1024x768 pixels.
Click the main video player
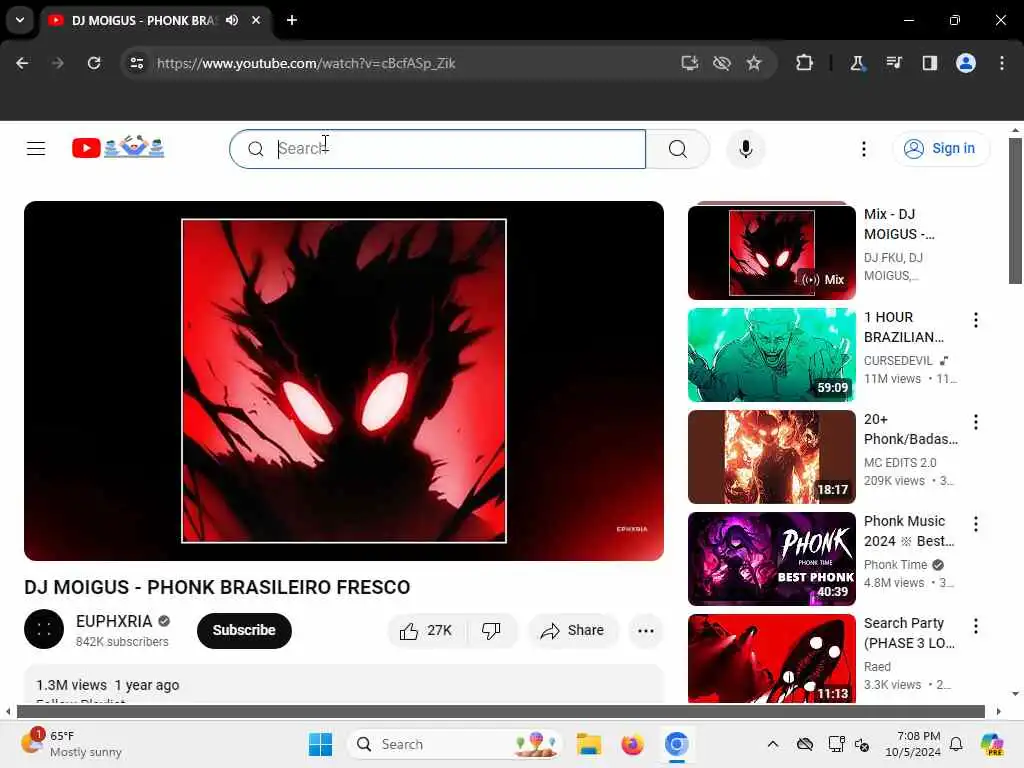[344, 381]
